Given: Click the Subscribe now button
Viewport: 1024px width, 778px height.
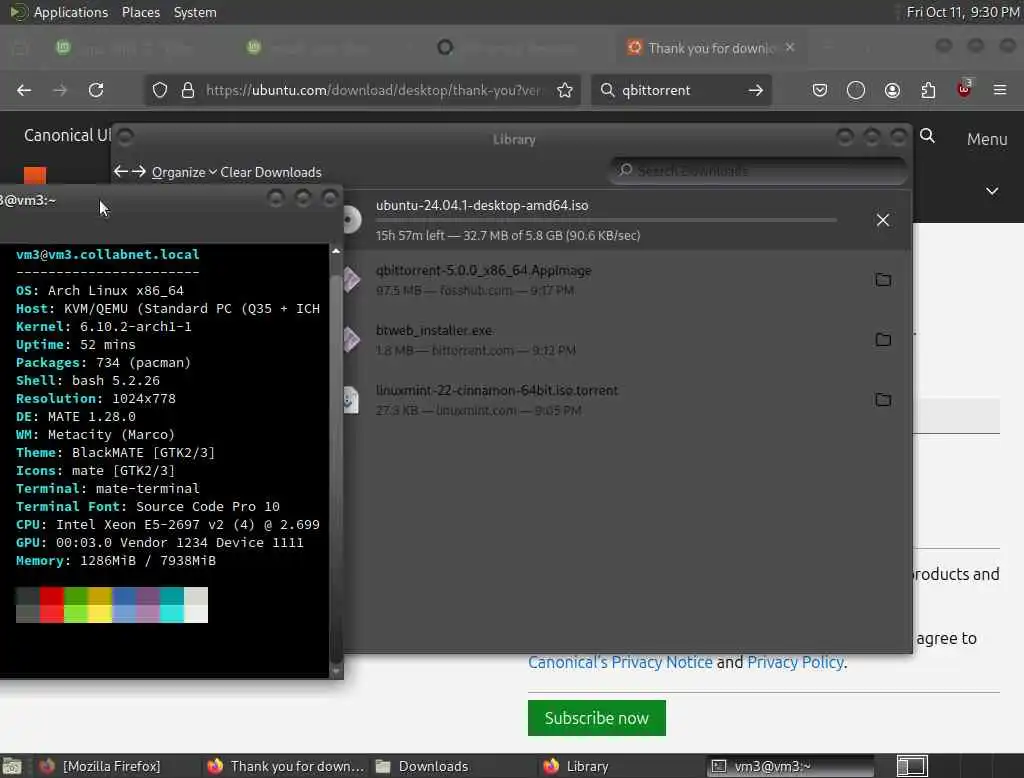Looking at the screenshot, I should coord(596,718).
